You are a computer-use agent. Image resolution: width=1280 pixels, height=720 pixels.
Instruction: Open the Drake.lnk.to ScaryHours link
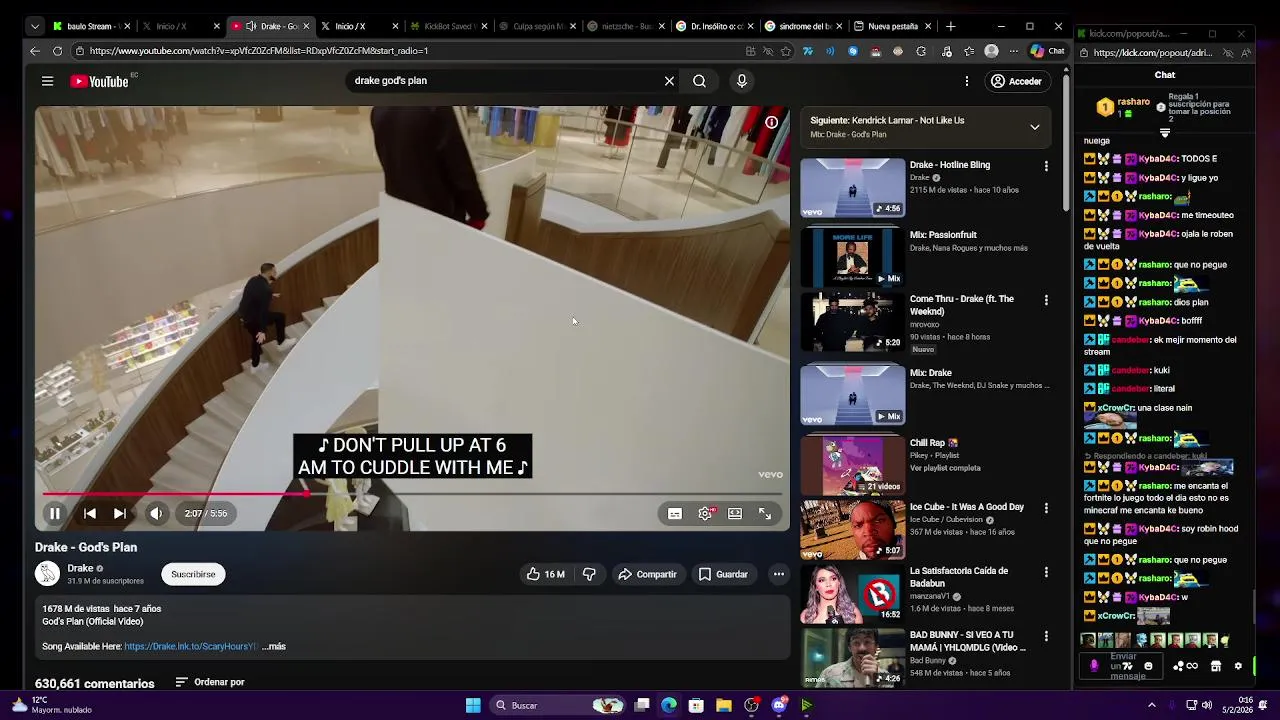(190, 646)
